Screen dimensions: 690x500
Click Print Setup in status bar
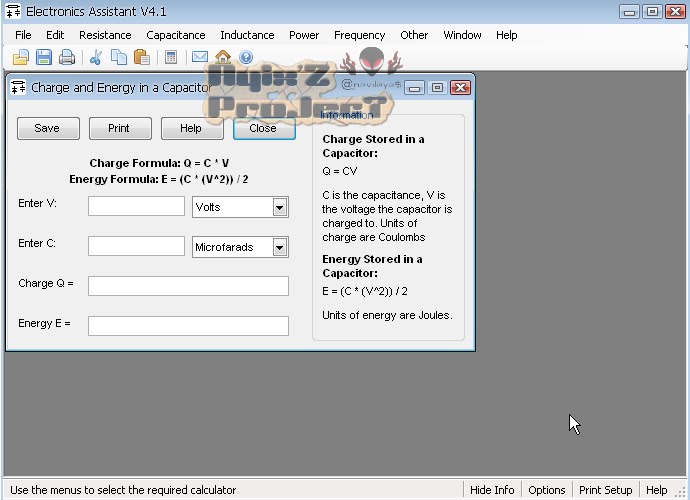606,490
